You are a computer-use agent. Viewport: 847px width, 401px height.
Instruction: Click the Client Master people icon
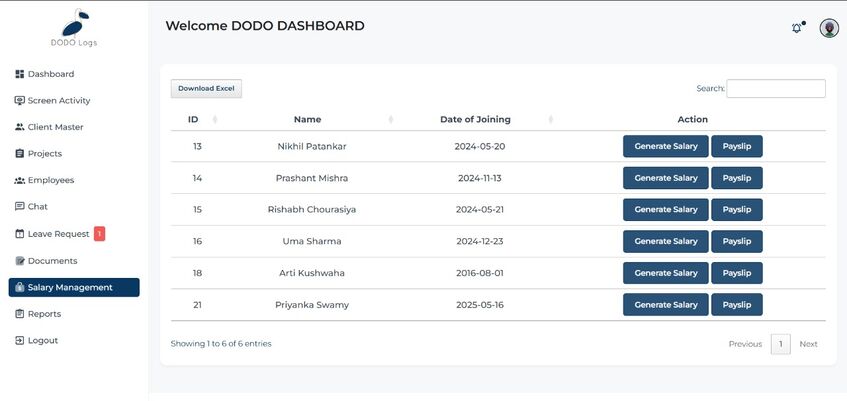click(x=19, y=127)
